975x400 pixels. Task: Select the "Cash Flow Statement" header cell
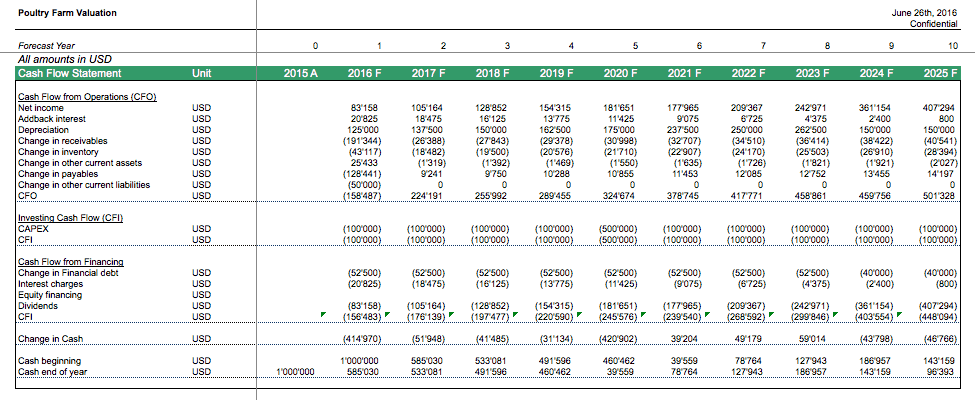(x=70, y=73)
